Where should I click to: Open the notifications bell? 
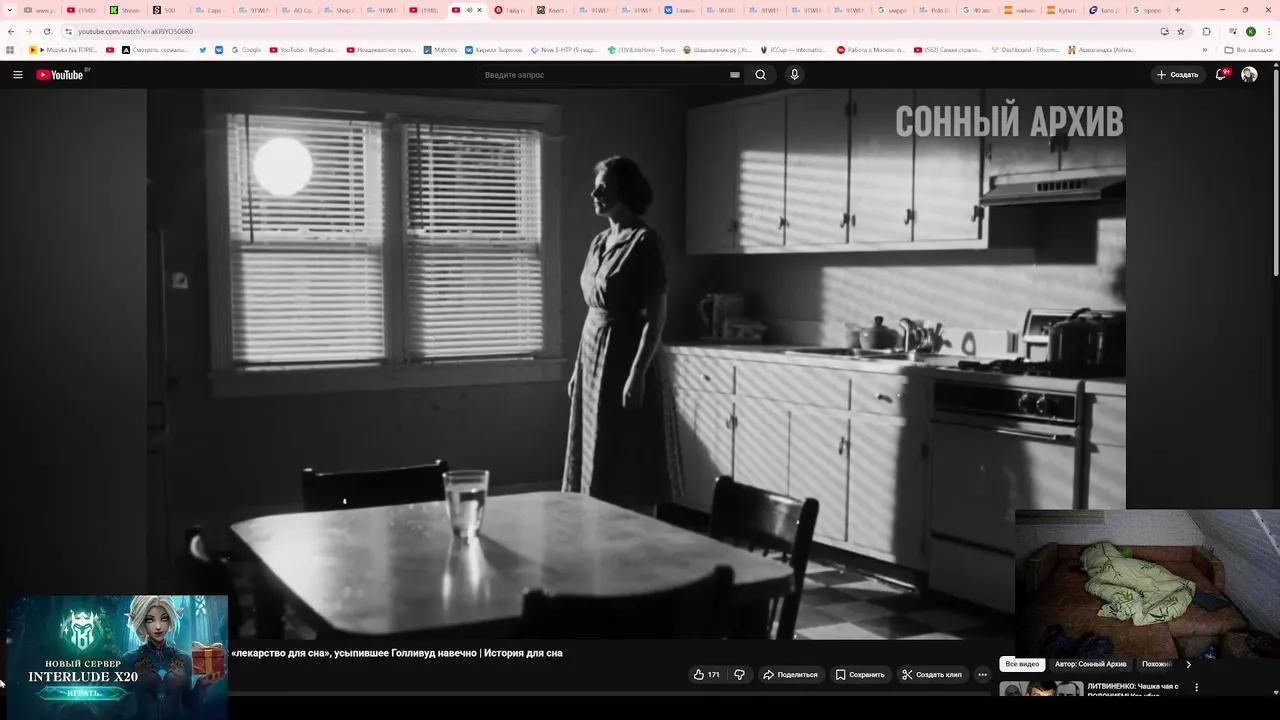[1220, 75]
